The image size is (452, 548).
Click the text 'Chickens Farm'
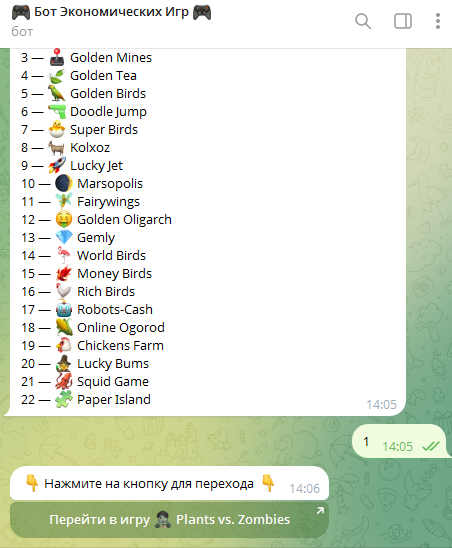(x=120, y=346)
